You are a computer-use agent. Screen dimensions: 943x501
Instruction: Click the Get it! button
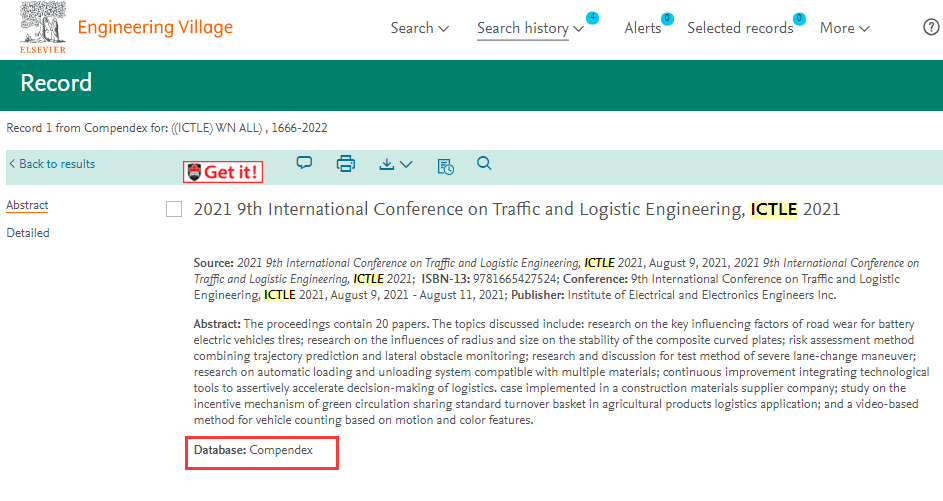point(223,172)
